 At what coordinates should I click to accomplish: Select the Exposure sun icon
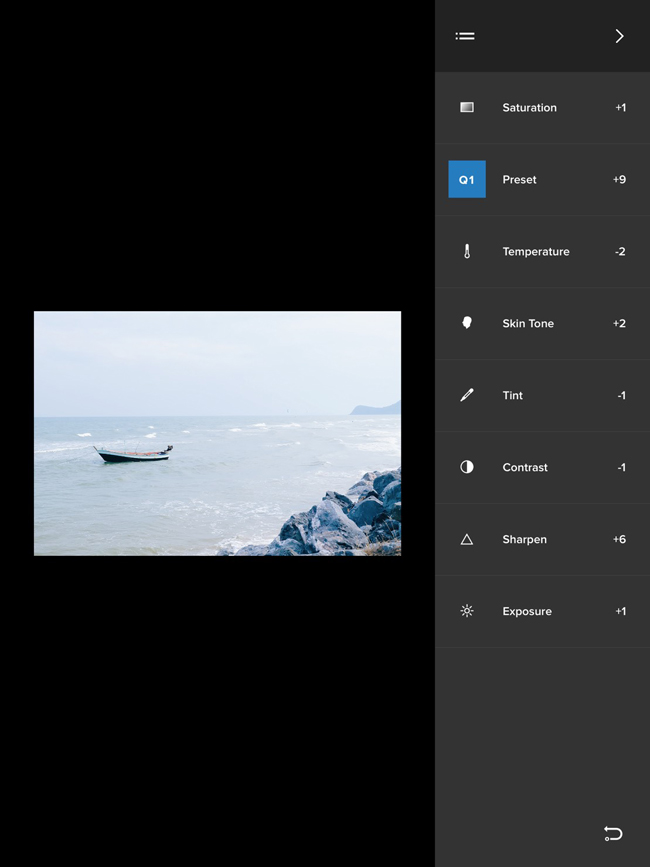467,611
